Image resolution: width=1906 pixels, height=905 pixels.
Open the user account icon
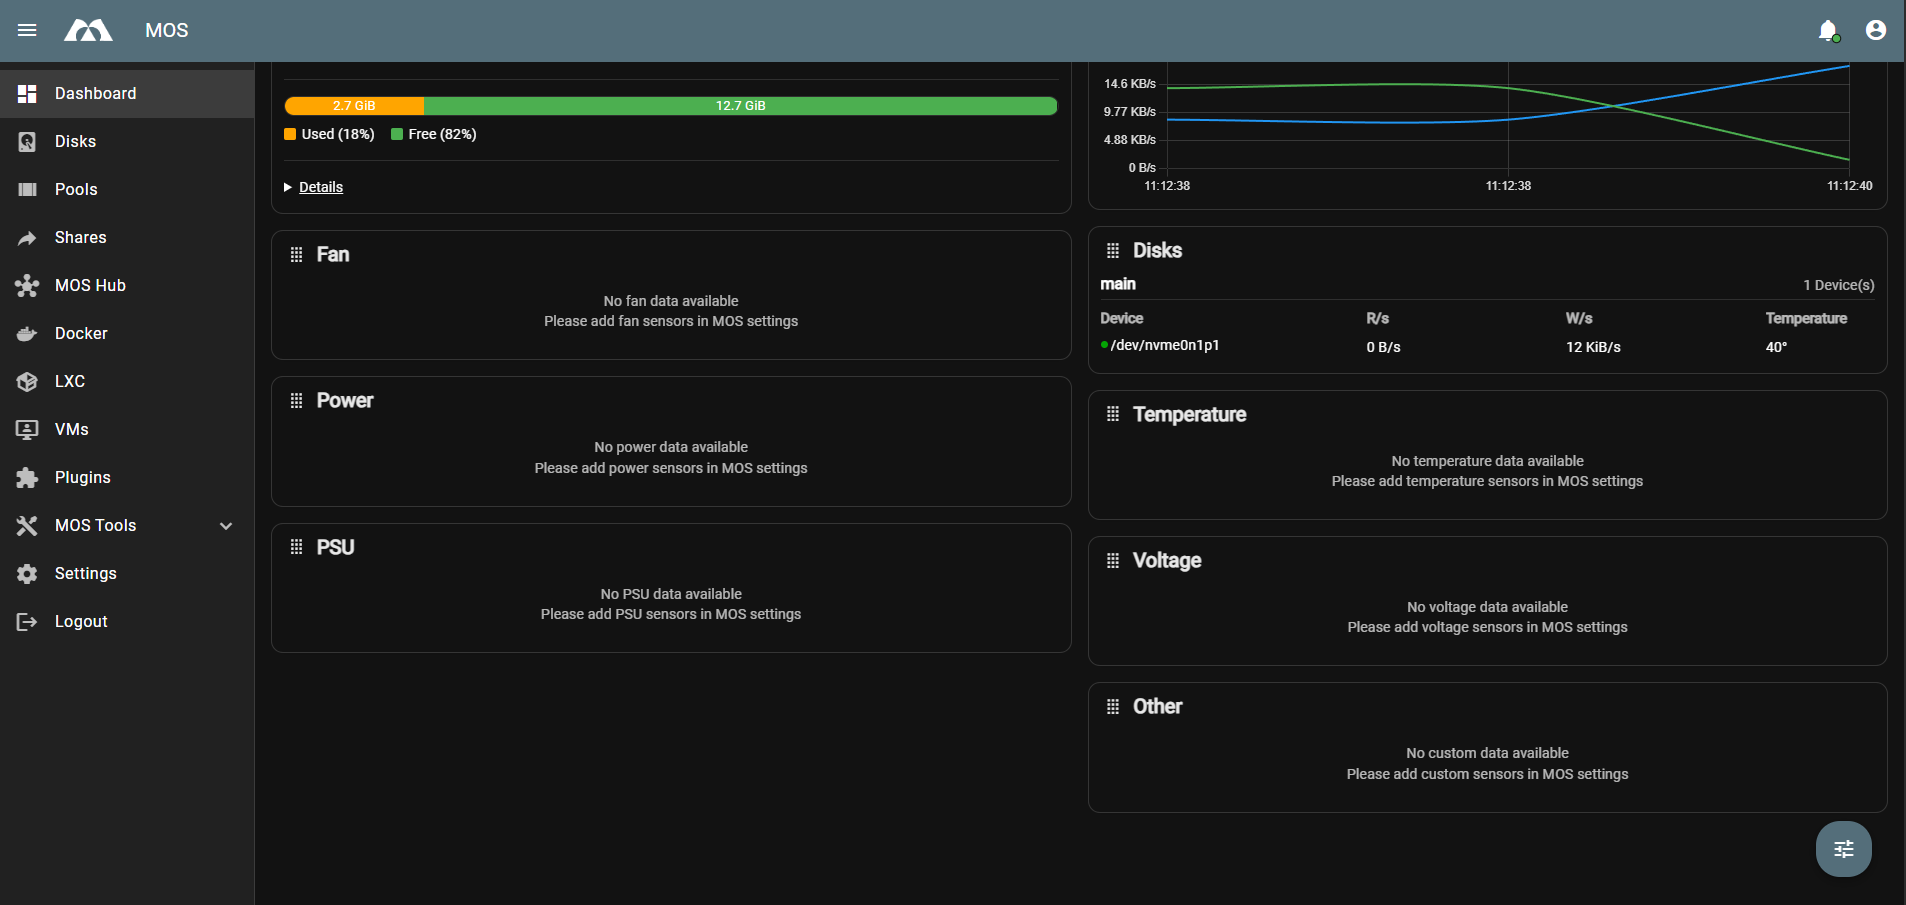(x=1875, y=30)
